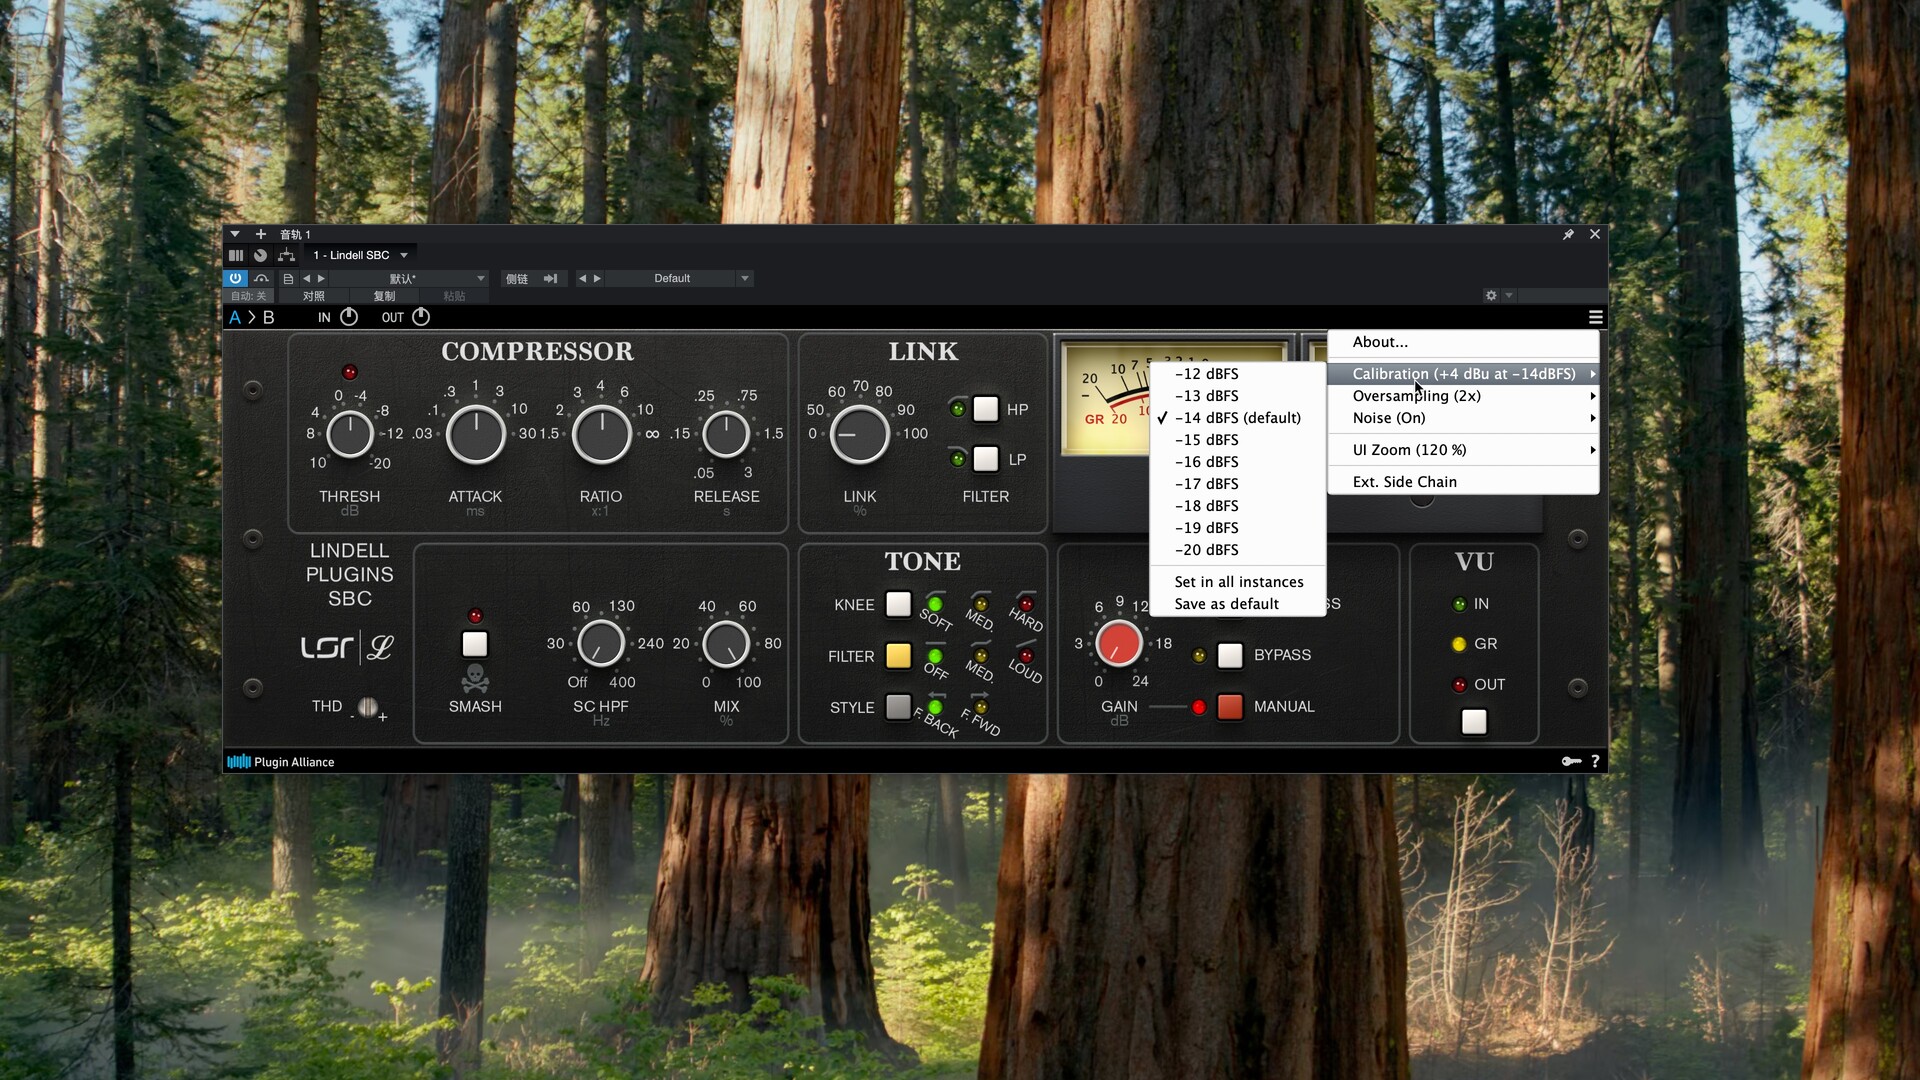Click the plus icon next to 音轨 1
The width and height of the screenshot is (1920, 1080).
[261, 234]
